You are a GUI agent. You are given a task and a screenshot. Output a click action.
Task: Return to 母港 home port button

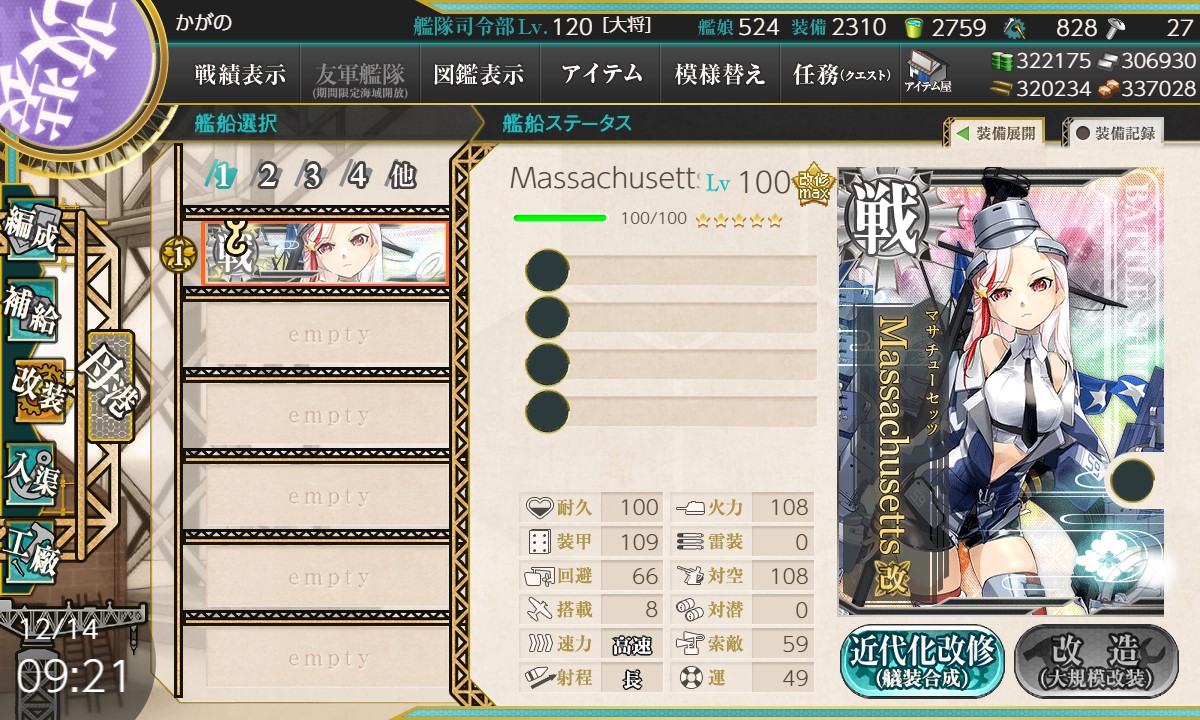(x=107, y=385)
